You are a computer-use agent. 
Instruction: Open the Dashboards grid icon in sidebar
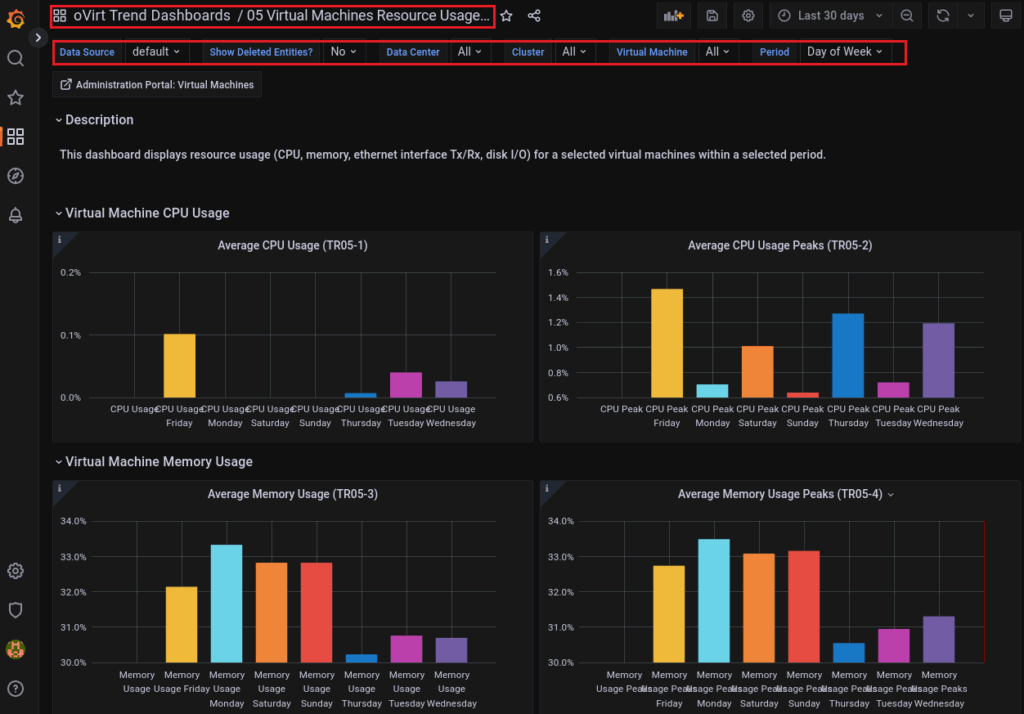coord(16,137)
